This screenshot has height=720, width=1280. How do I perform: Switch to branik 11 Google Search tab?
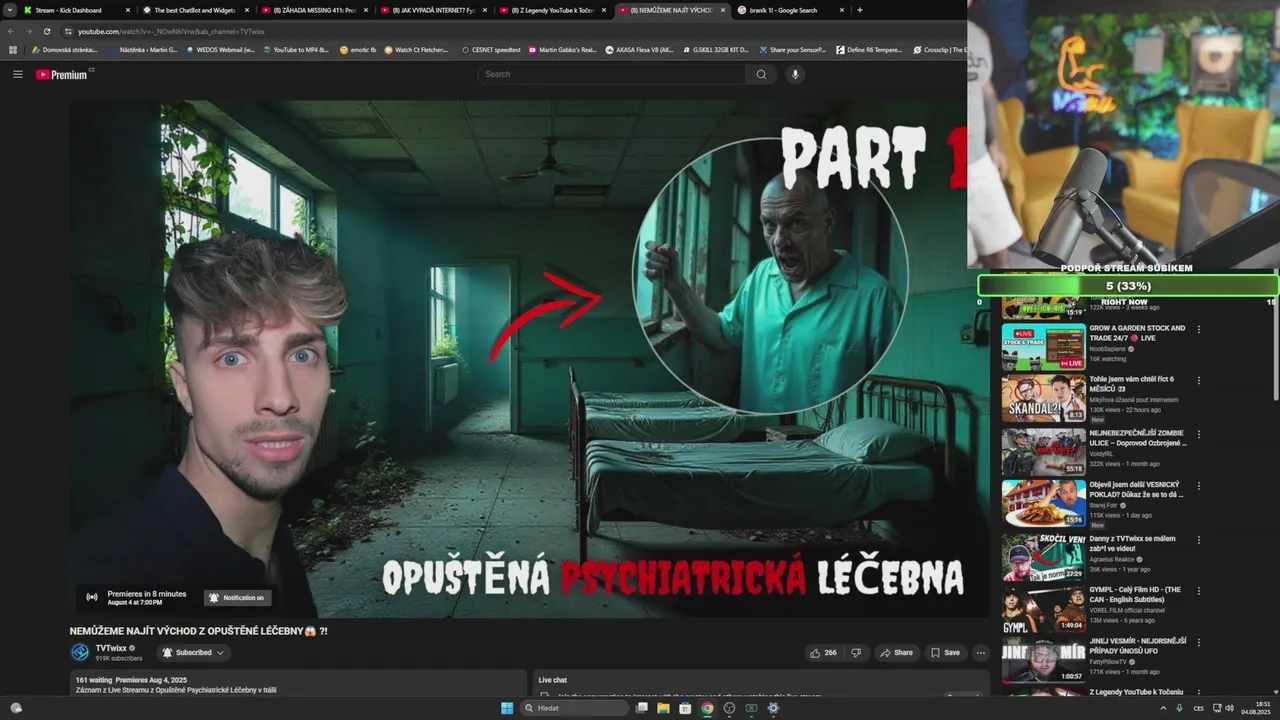pyautogui.click(x=790, y=10)
